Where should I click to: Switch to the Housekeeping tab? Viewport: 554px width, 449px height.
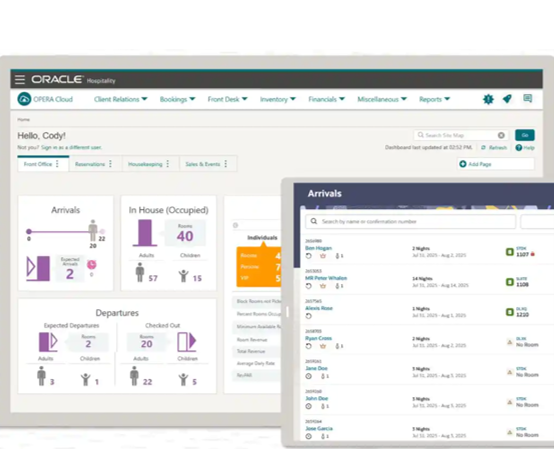coord(145,164)
